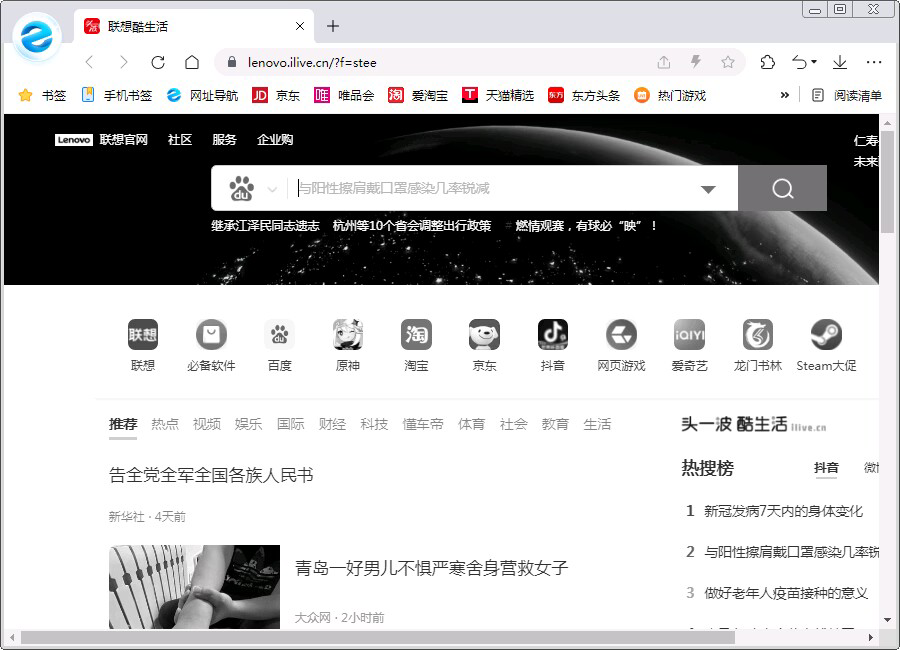Screen dimensions: 900x650
Task: Open the 热门游戏 bookmark
Action: click(670, 95)
